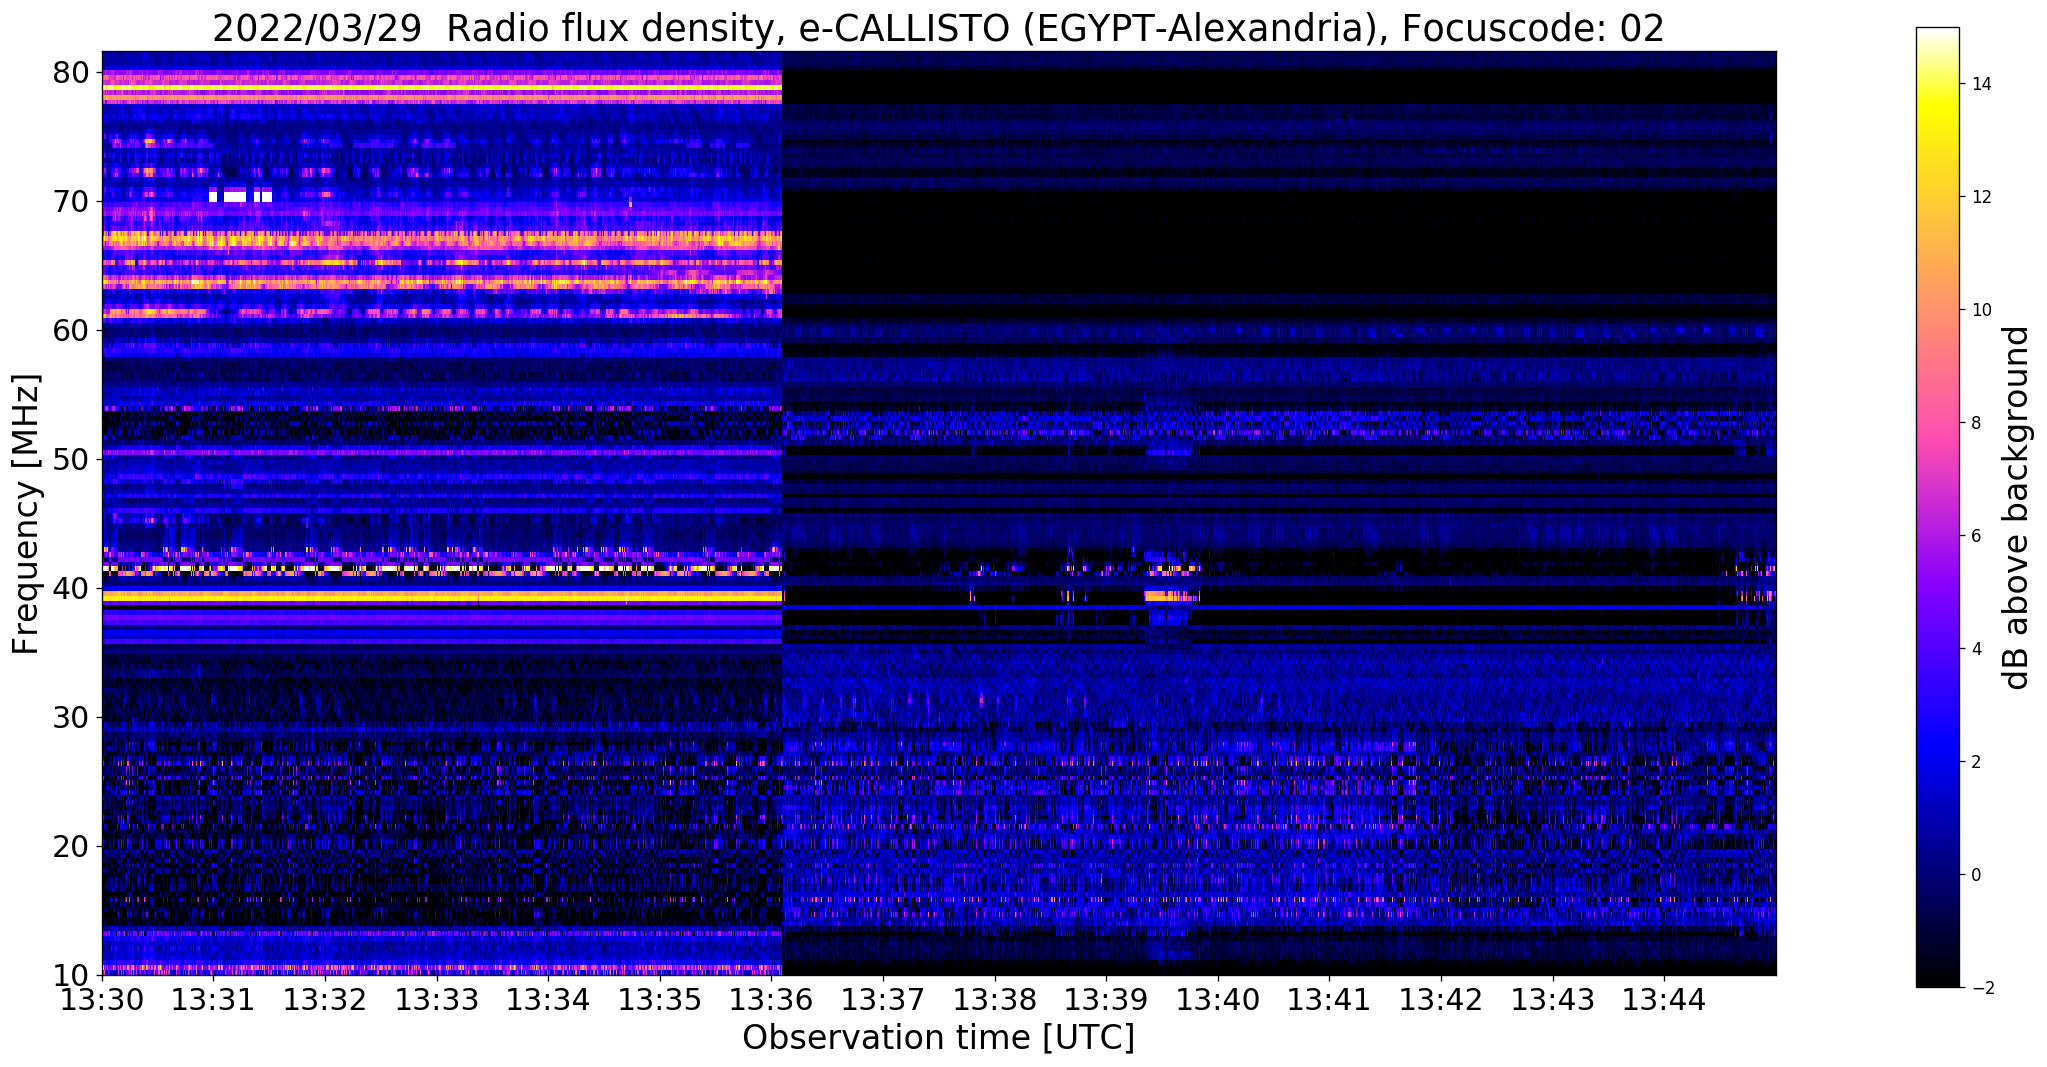Image resolution: width=2047 pixels, height=1067 pixels.
Task: Click the colorbar tick label 2
Action: pyautogui.click(x=1975, y=762)
